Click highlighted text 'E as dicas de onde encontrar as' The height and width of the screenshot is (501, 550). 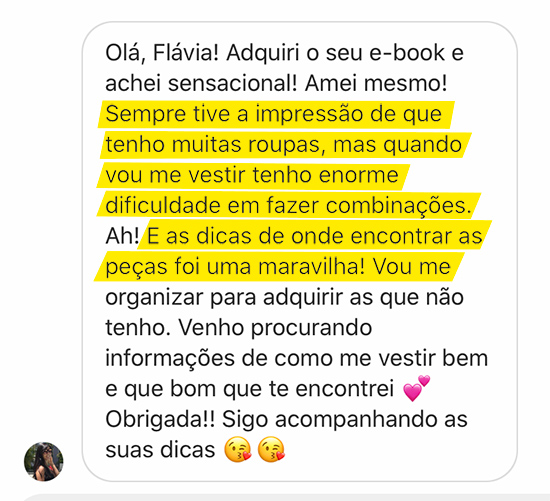tap(314, 236)
